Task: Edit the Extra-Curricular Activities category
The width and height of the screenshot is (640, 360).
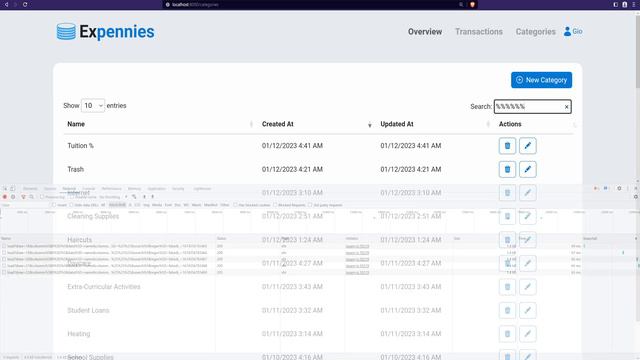Action: click(x=528, y=287)
